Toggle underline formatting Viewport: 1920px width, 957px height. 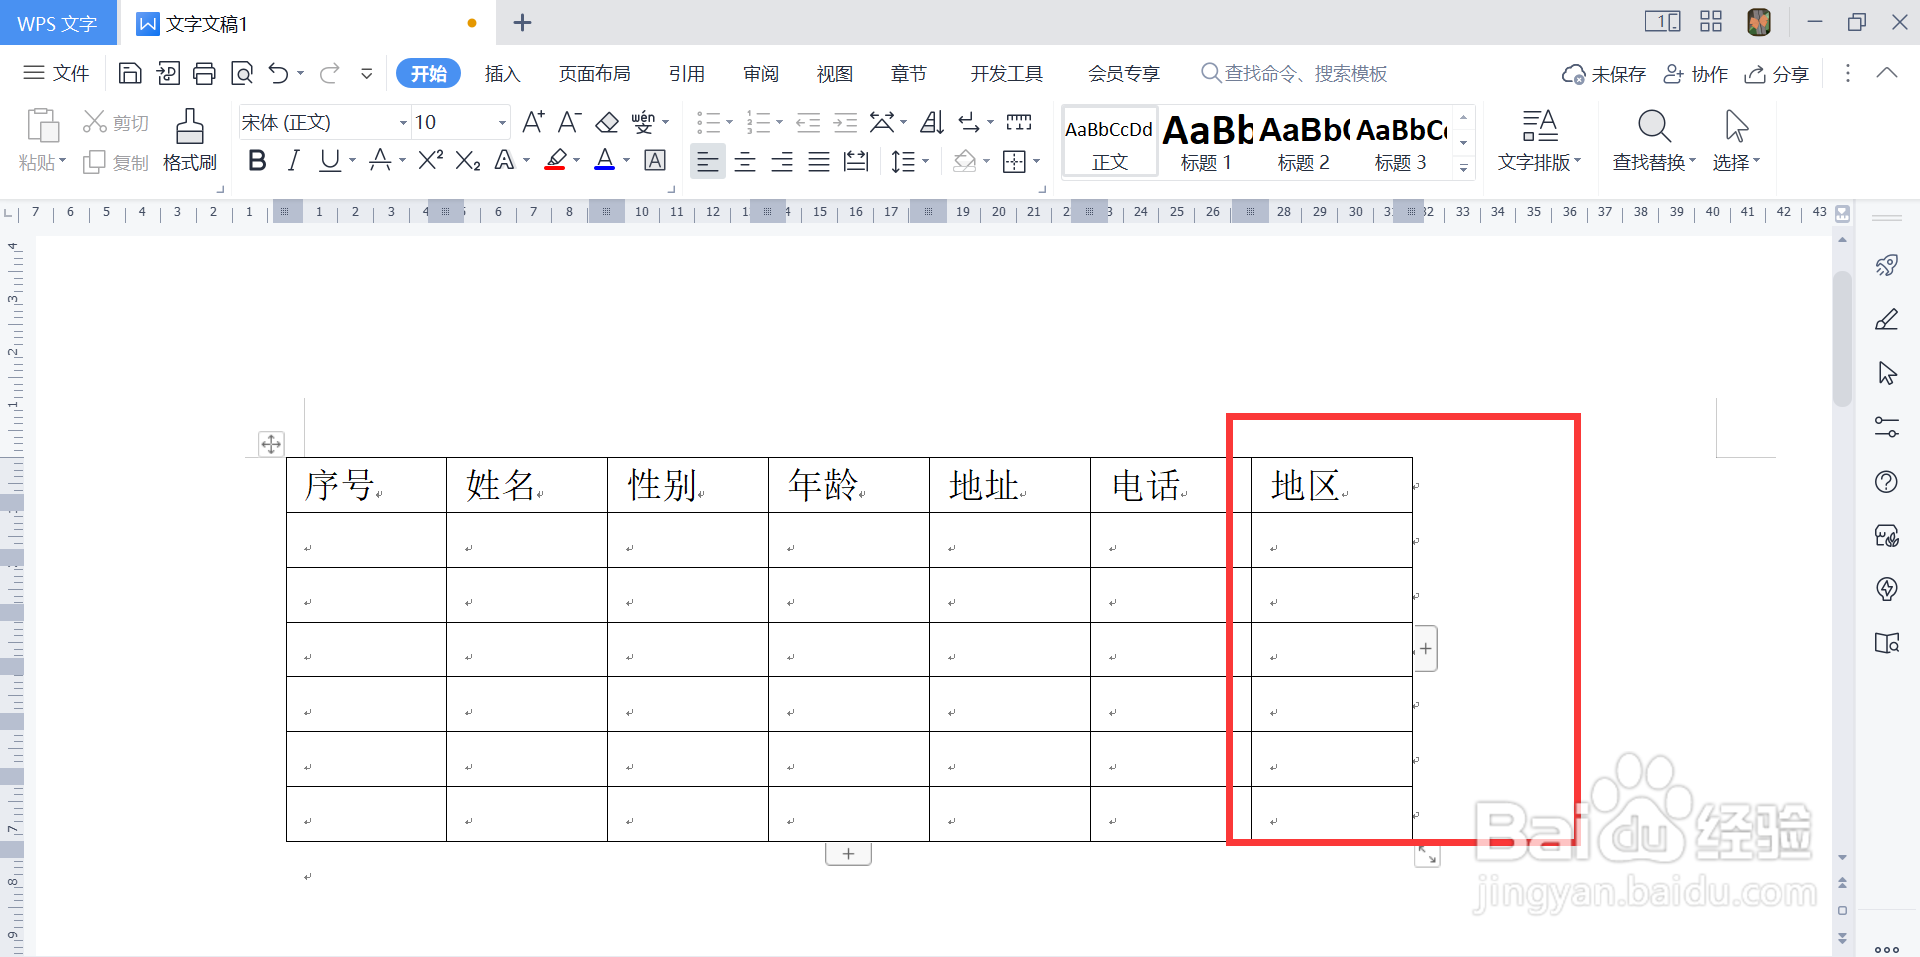click(328, 160)
